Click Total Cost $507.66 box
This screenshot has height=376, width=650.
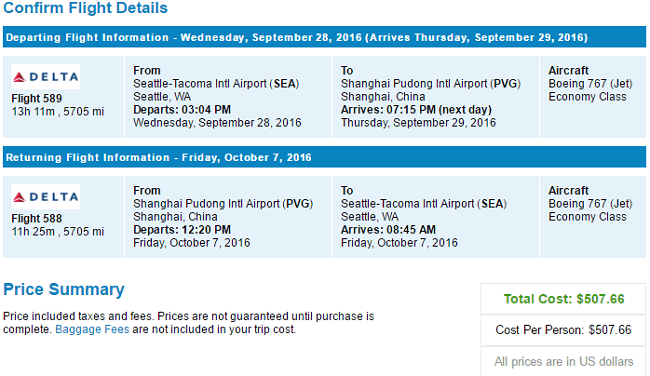[x=563, y=299]
